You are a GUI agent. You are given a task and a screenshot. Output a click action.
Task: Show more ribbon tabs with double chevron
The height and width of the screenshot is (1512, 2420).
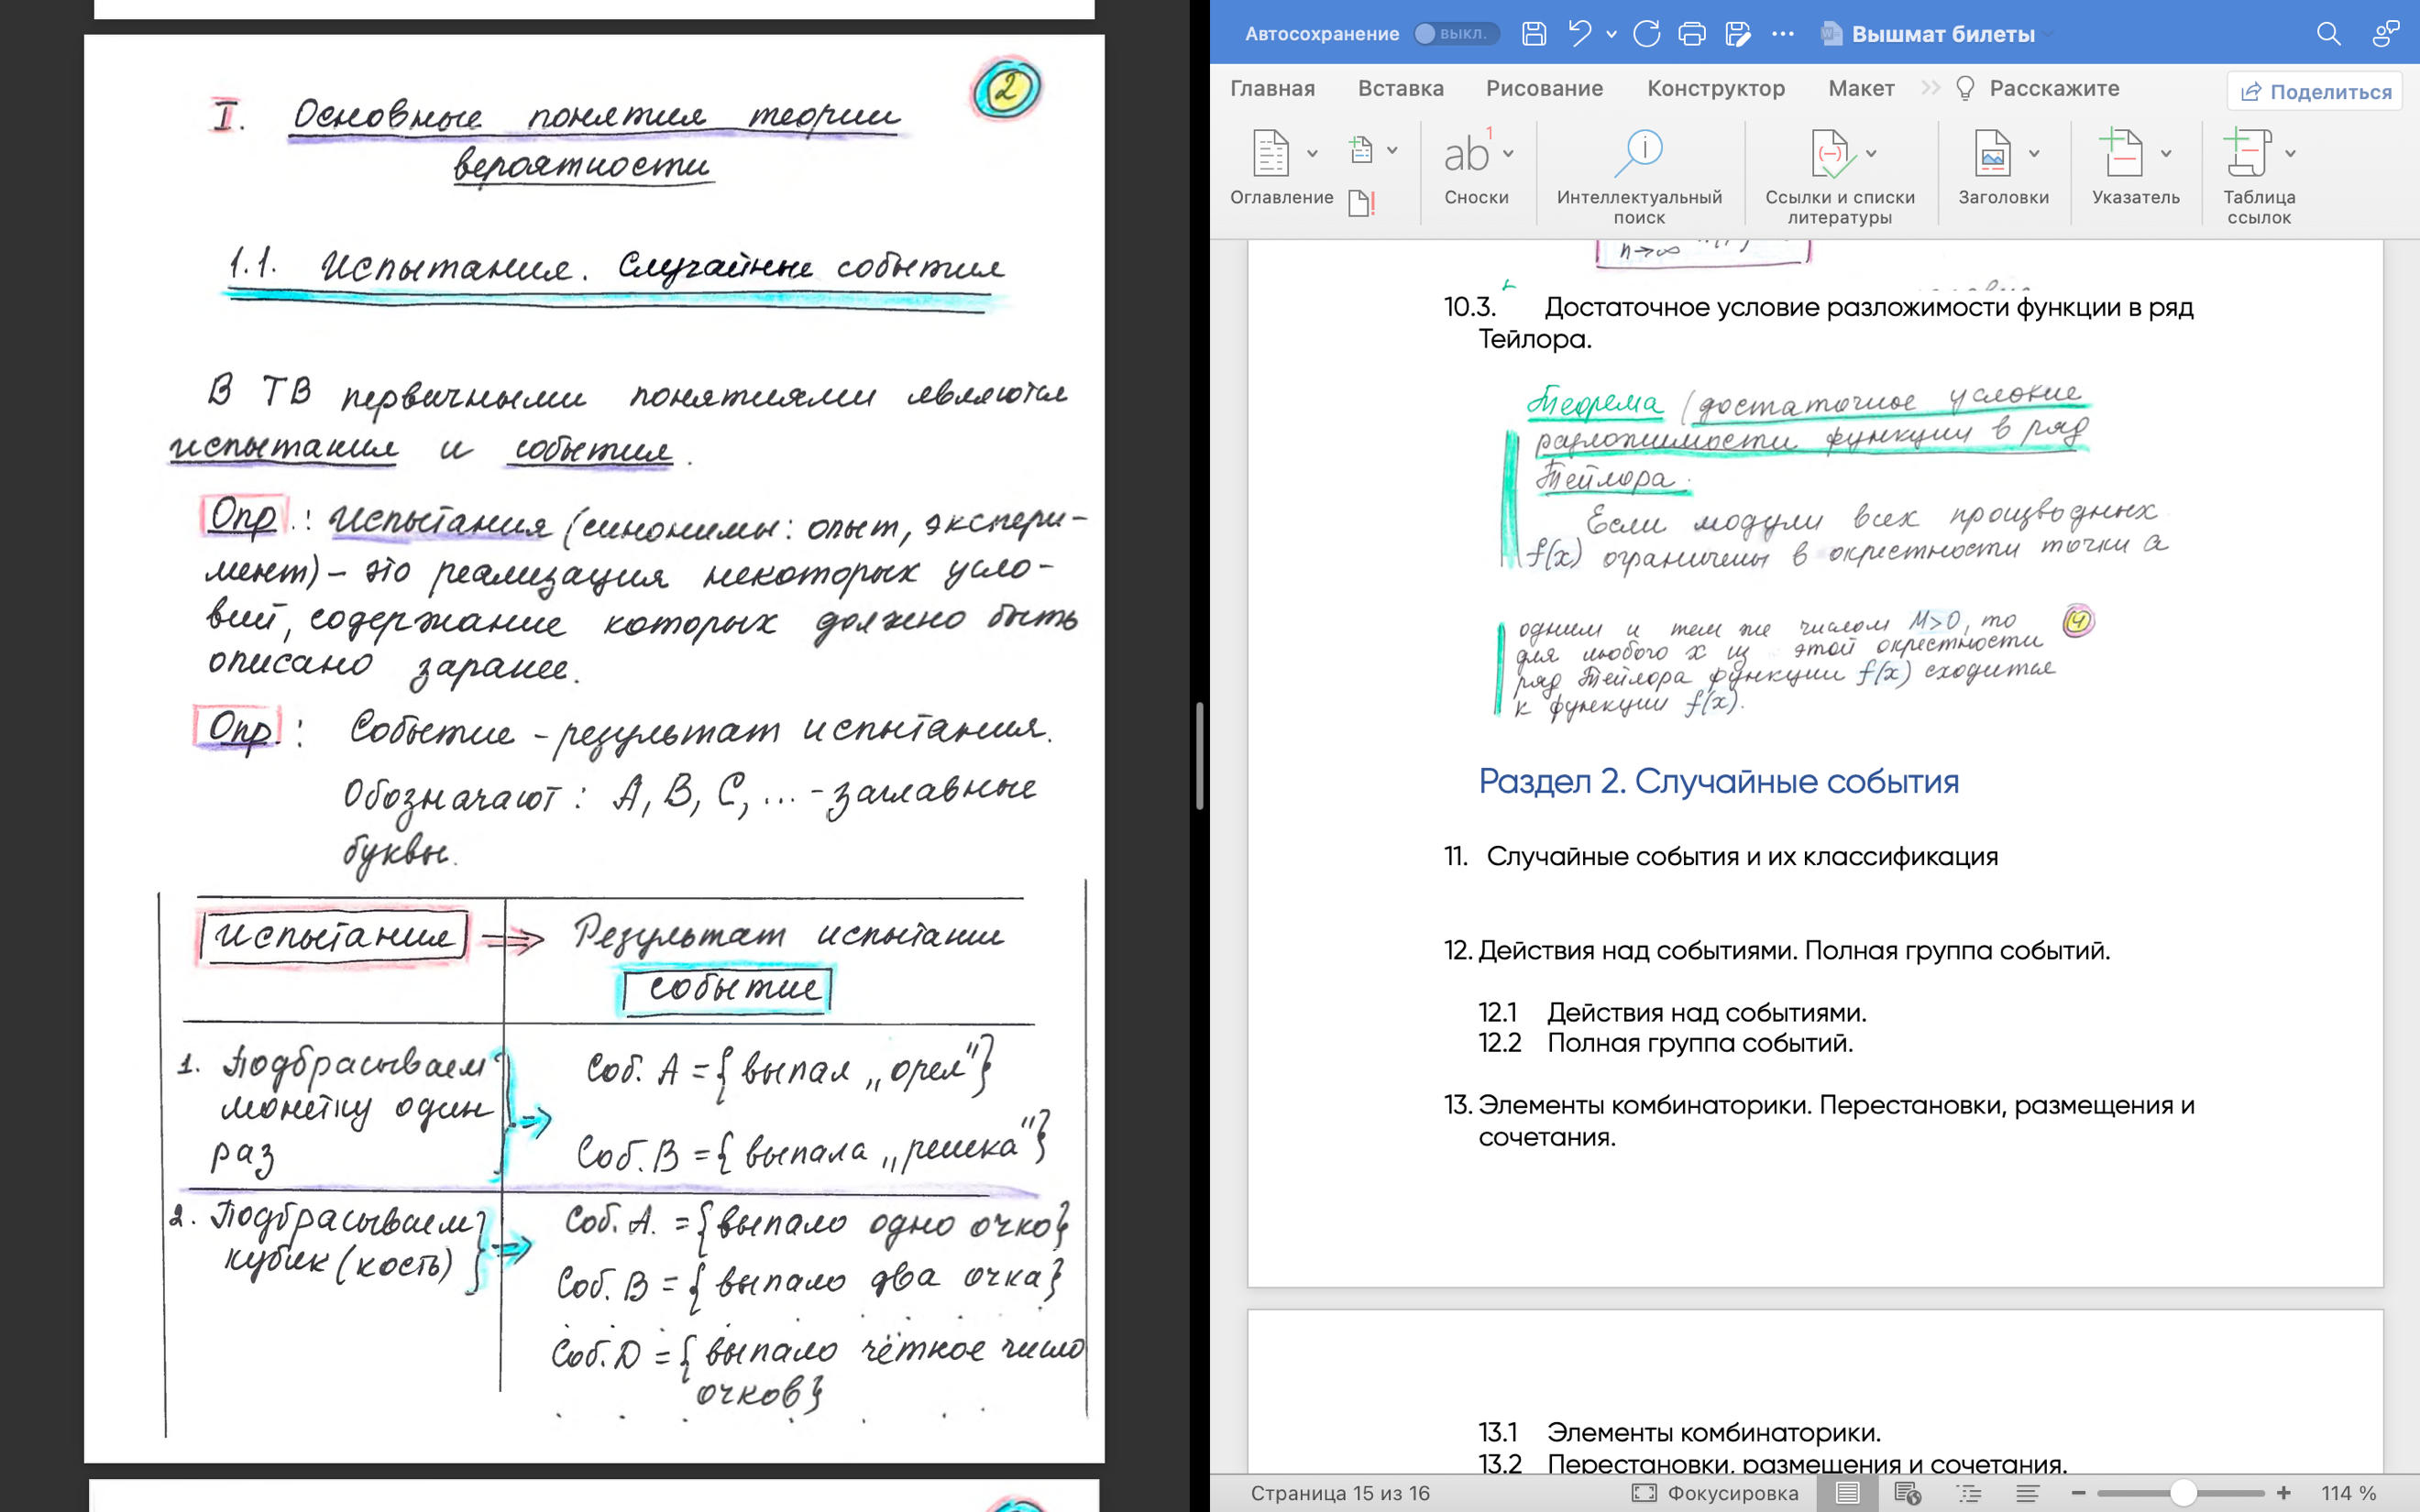click(1930, 88)
